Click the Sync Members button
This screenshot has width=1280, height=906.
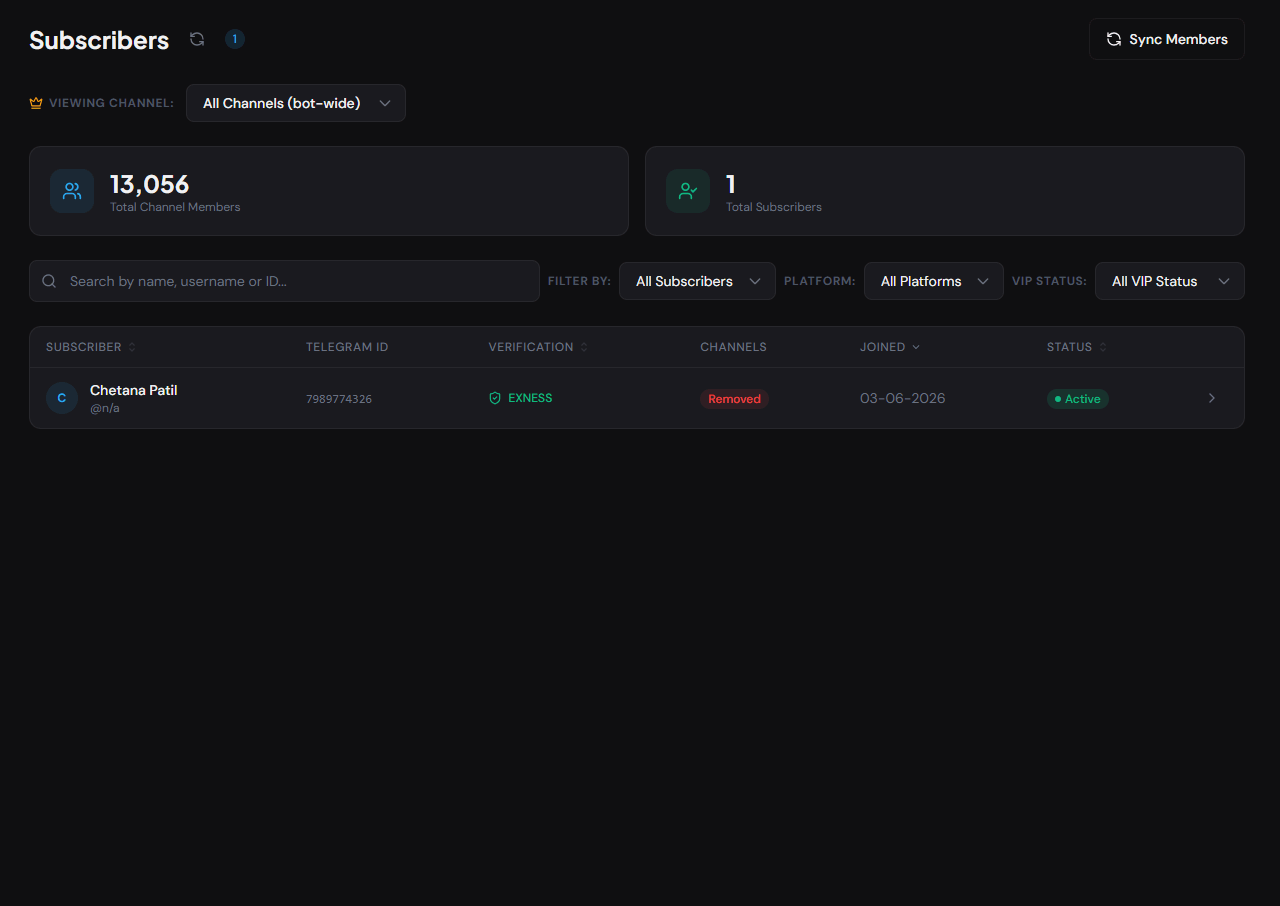pyautogui.click(x=1166, y=39)
